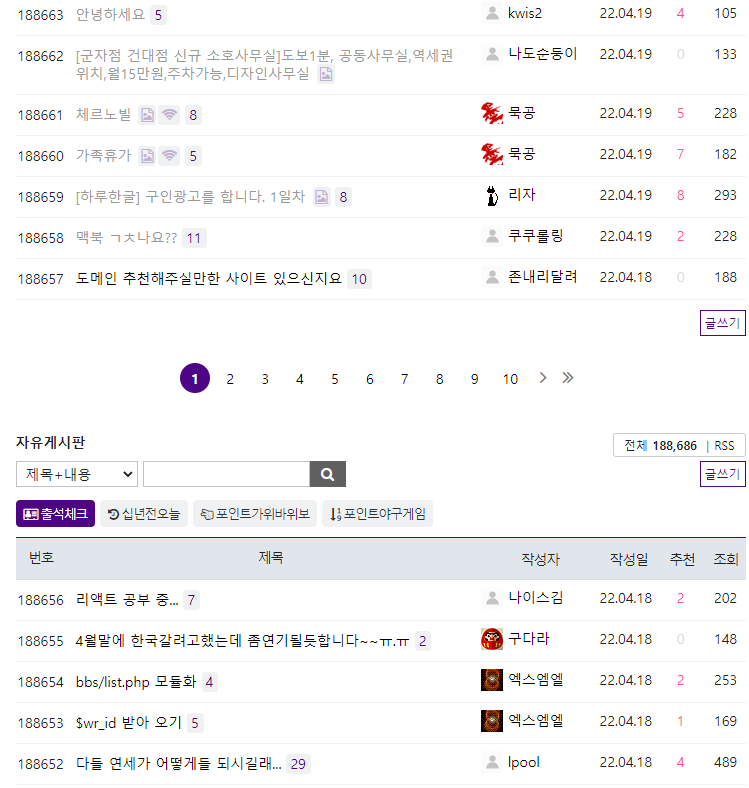Open post 리액트 공부 중...
Viewport: 749px width, 788px height.
point(127,599)
